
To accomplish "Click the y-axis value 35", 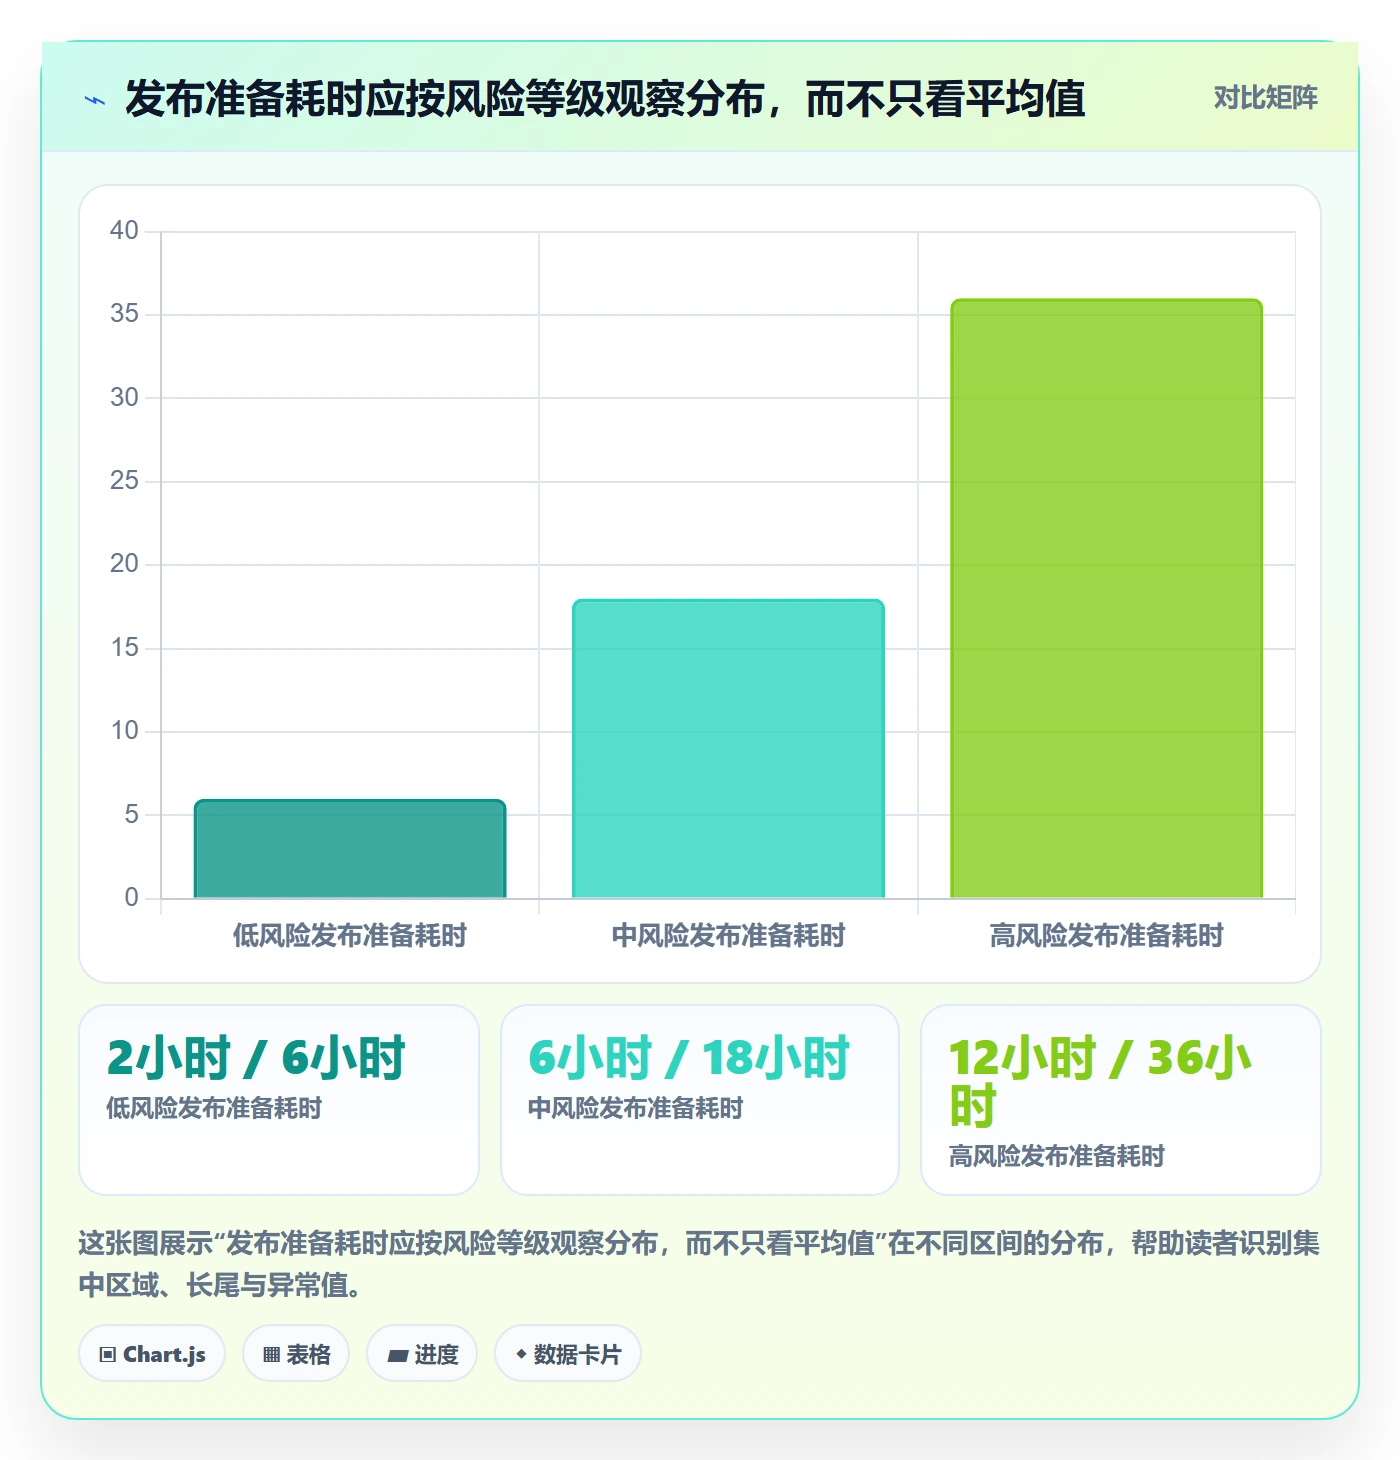I will [124, 314].
